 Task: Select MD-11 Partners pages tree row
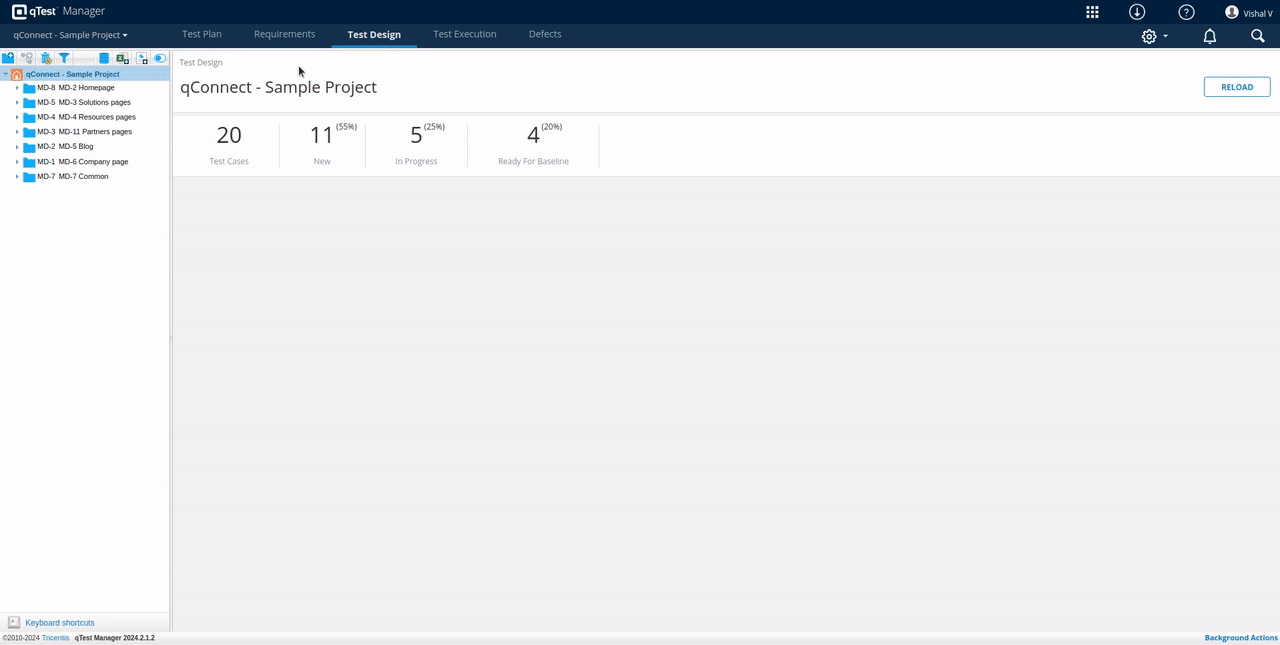[84, 132]
